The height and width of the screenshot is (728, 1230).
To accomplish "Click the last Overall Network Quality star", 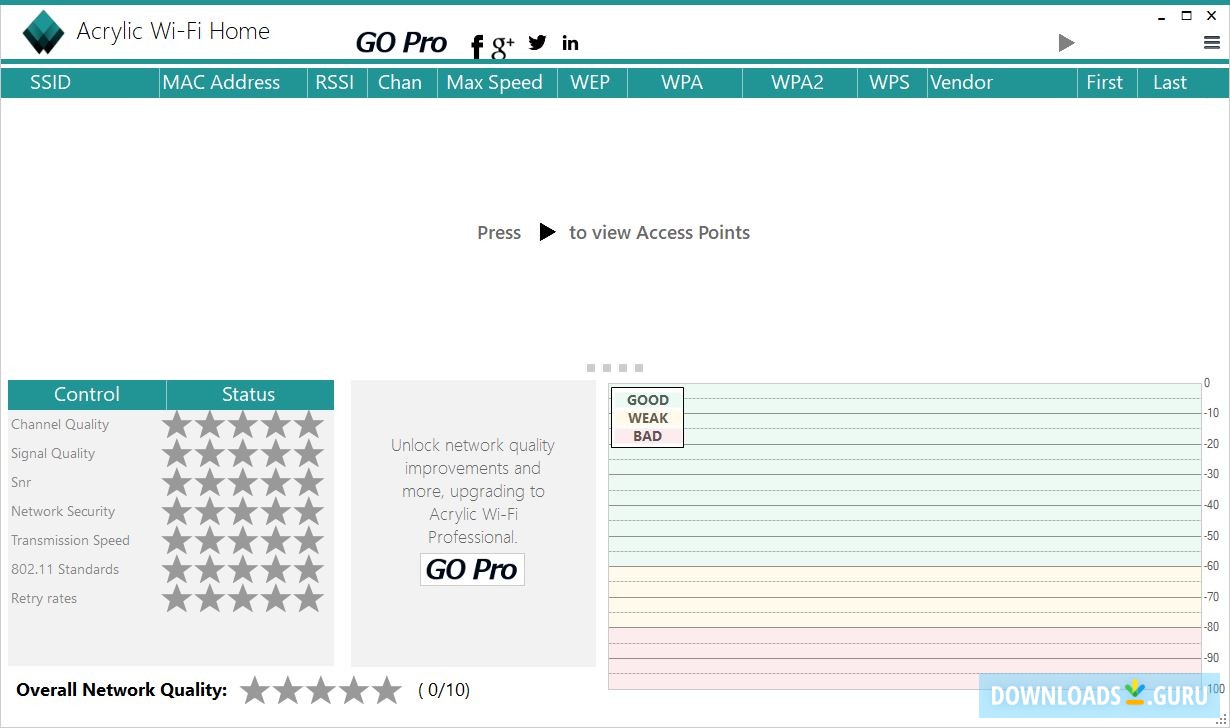I will pyautogui.click(x=387, y=690).
